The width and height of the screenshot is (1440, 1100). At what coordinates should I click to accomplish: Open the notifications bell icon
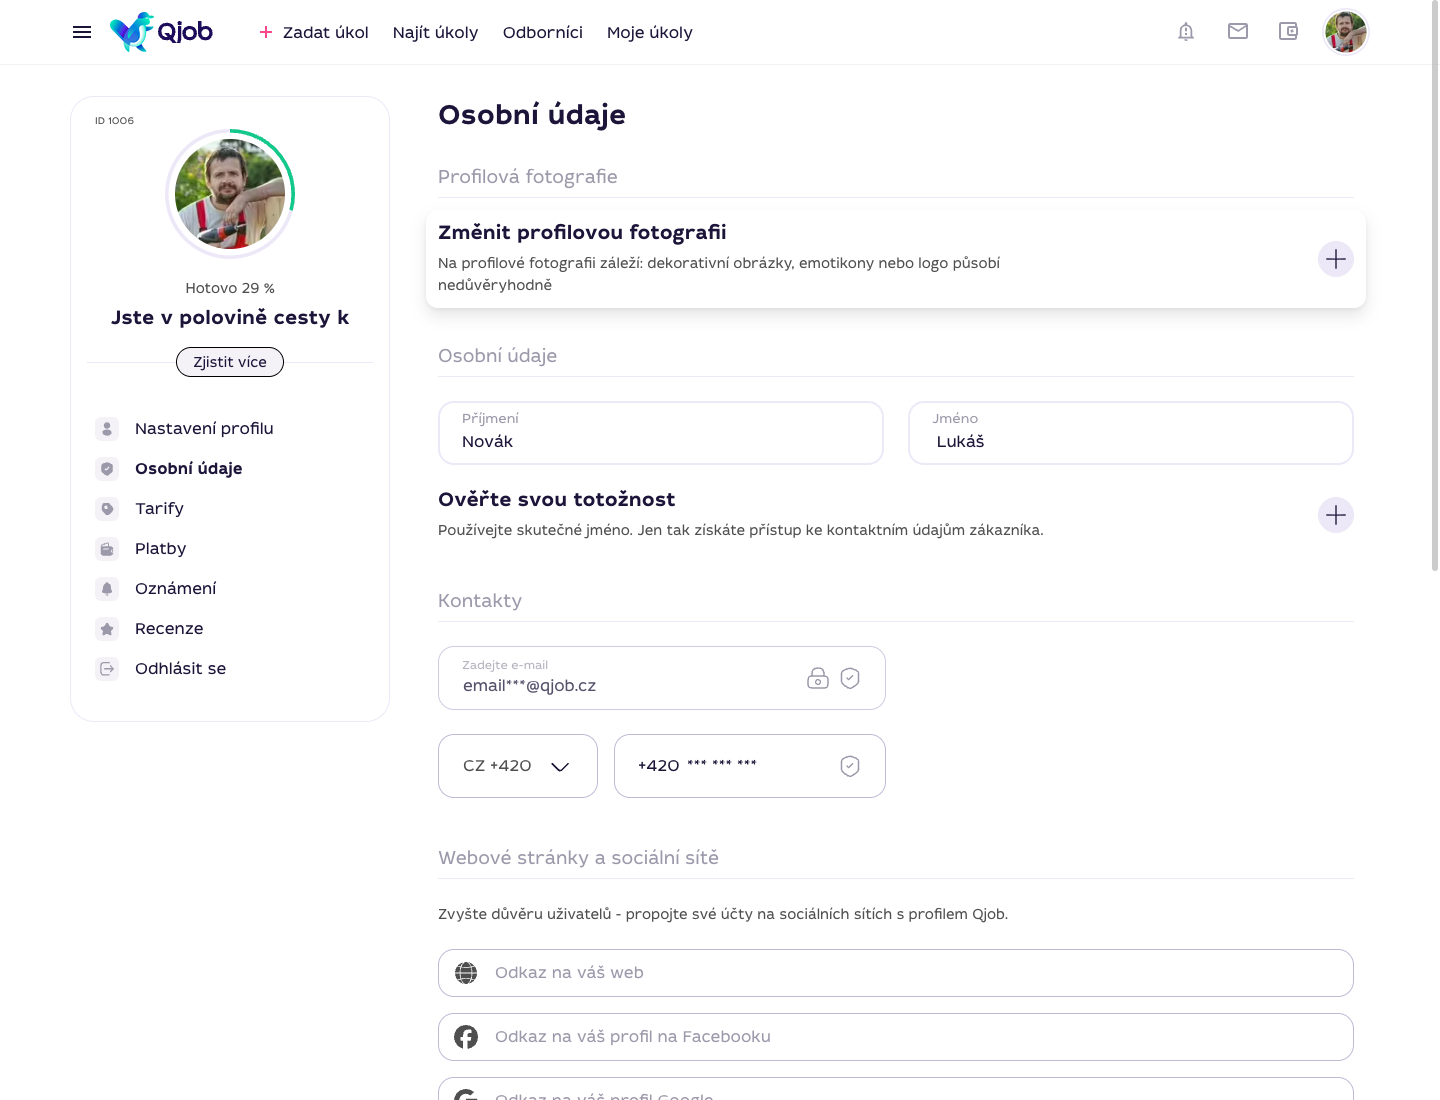click(x=1186, y=32)
